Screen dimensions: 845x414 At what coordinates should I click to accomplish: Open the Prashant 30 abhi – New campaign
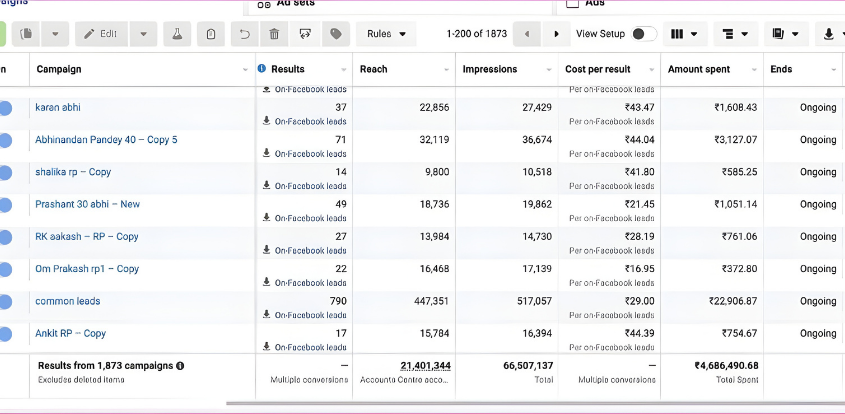(87, 204)
